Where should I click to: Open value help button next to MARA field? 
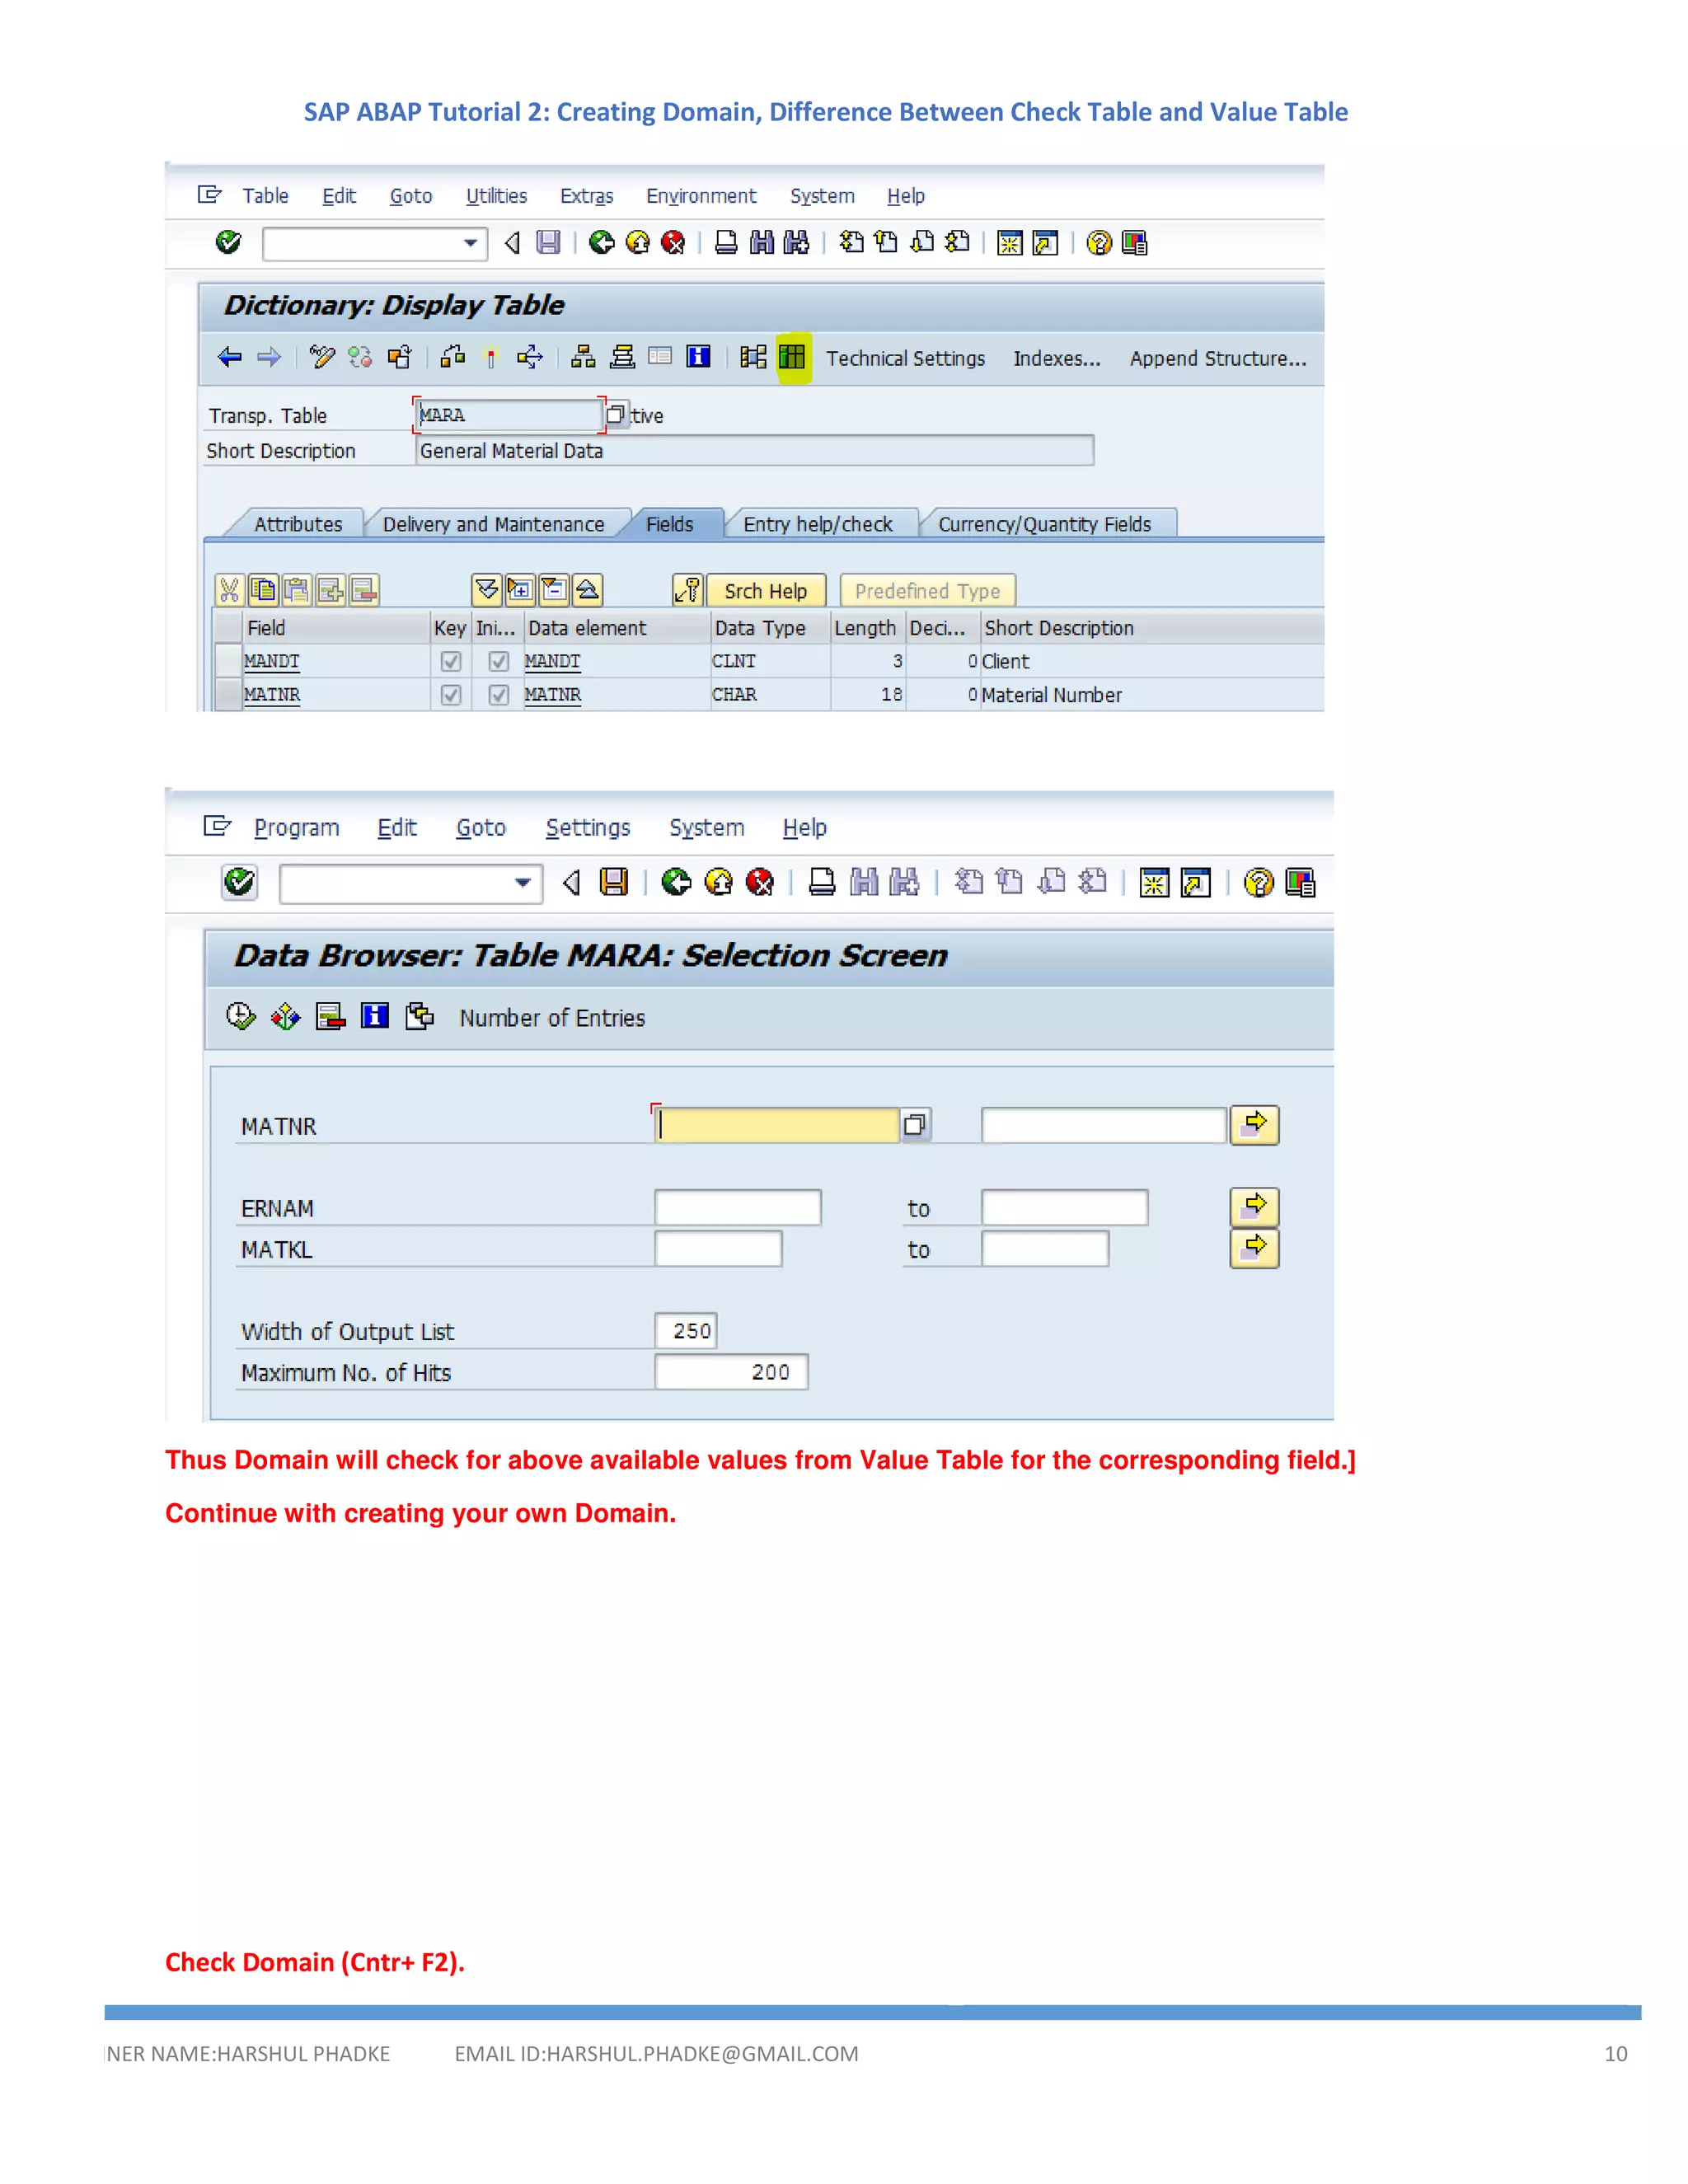(616, 414)
